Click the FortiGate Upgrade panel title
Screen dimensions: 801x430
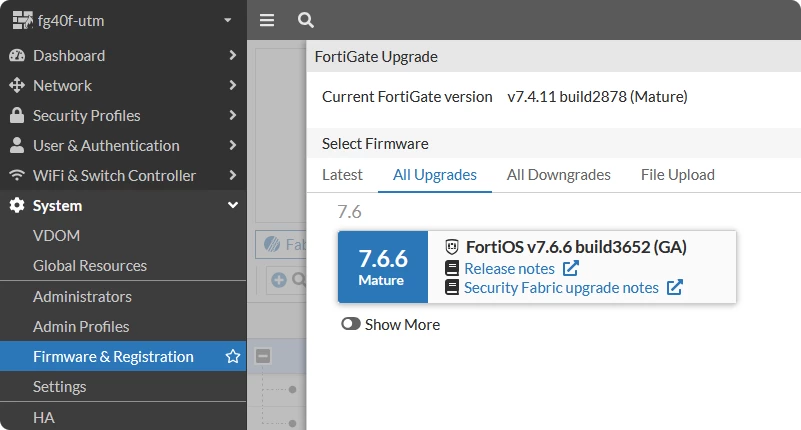(x=376, y=57)
